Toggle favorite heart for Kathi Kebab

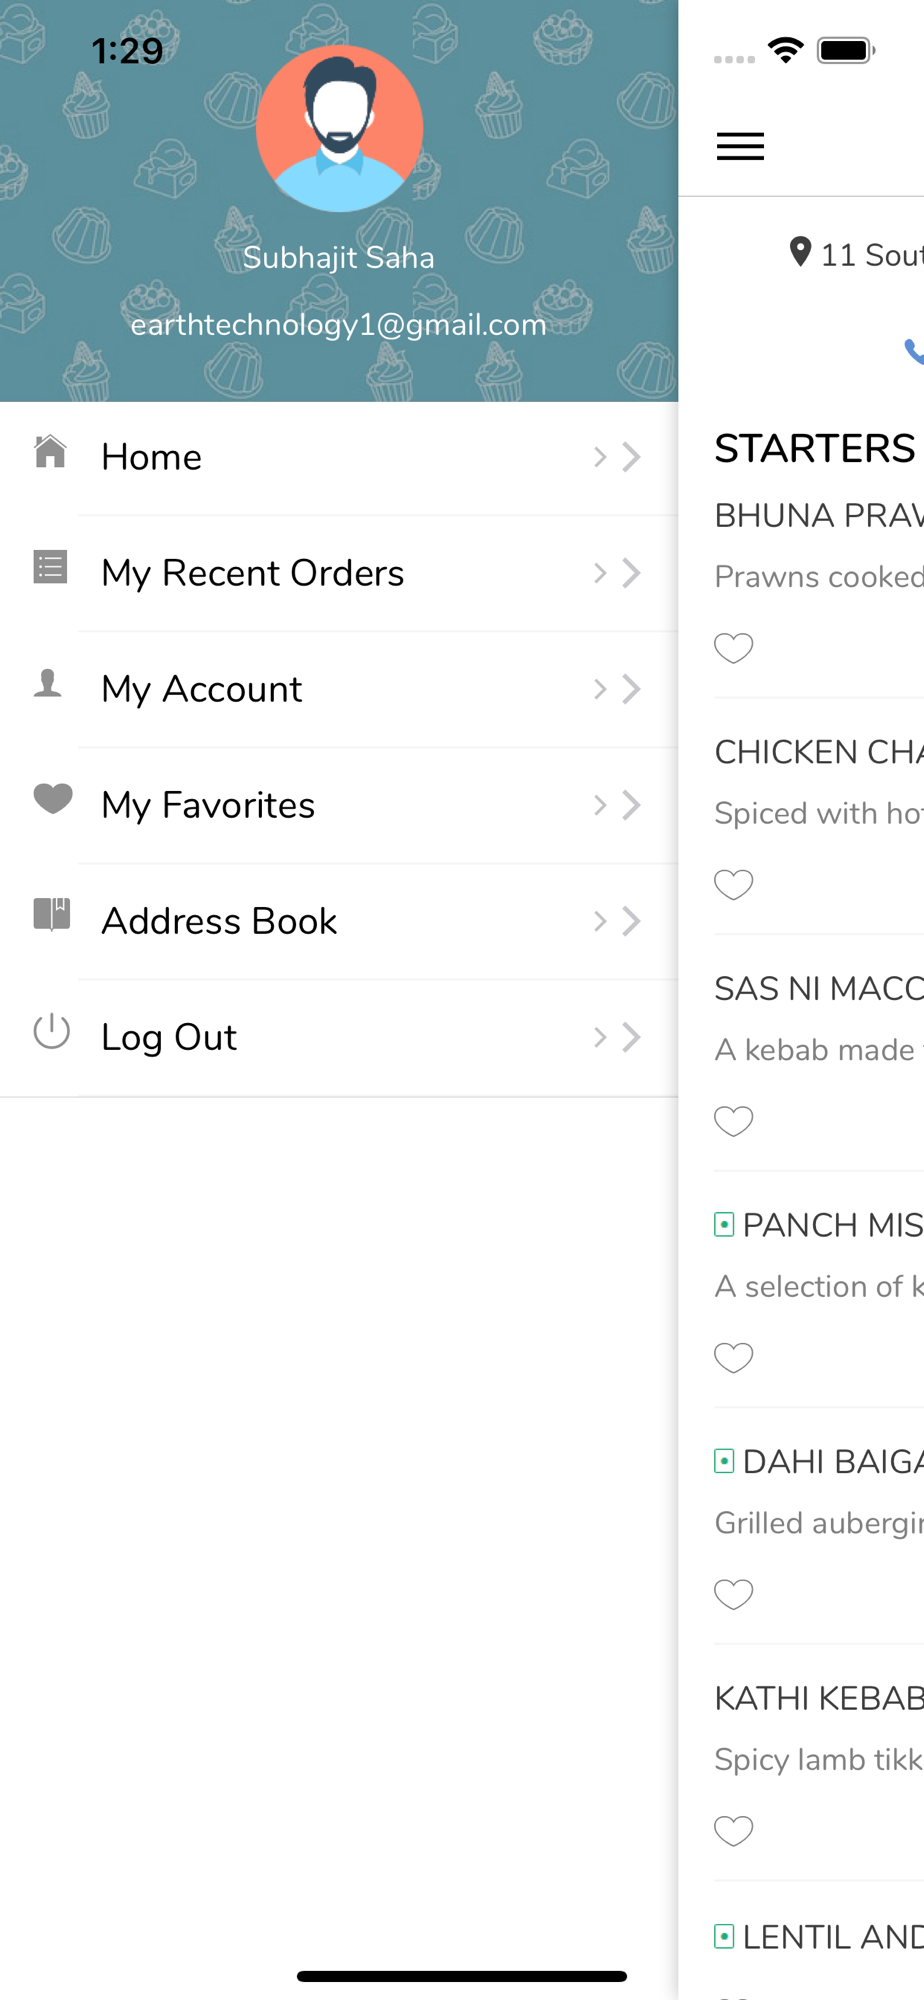(x=733, y=1830)
